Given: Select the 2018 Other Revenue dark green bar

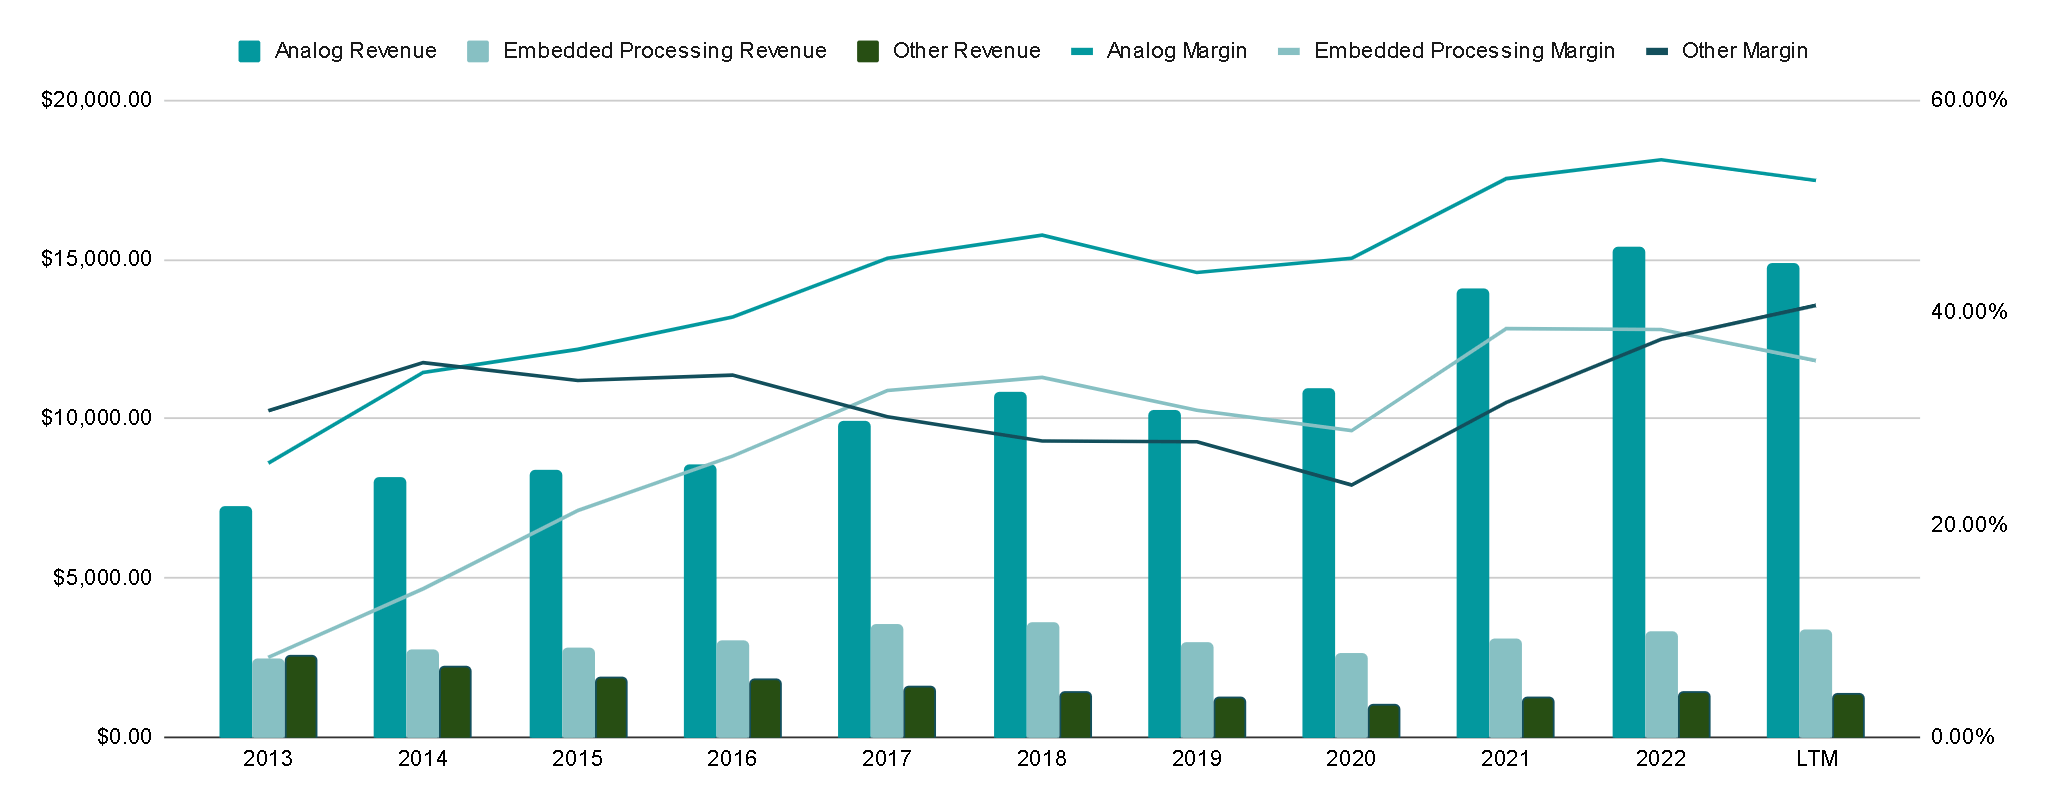Looking at the screenshot, I should (1075, 714).
